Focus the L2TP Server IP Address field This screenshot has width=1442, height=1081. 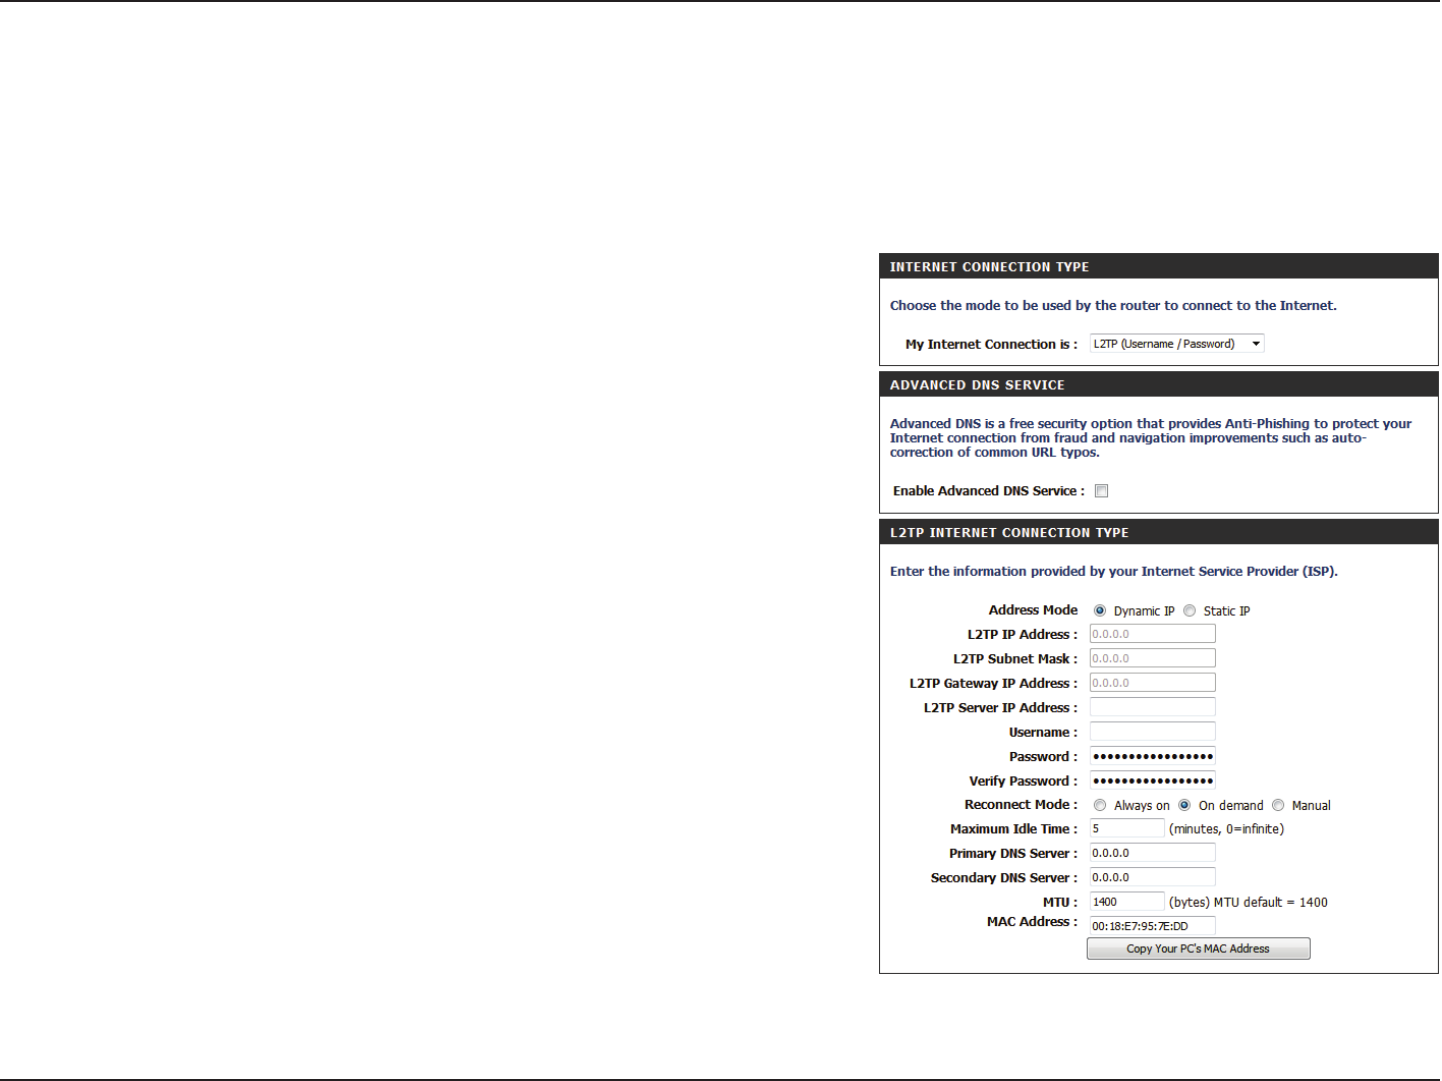point(1152,707)
